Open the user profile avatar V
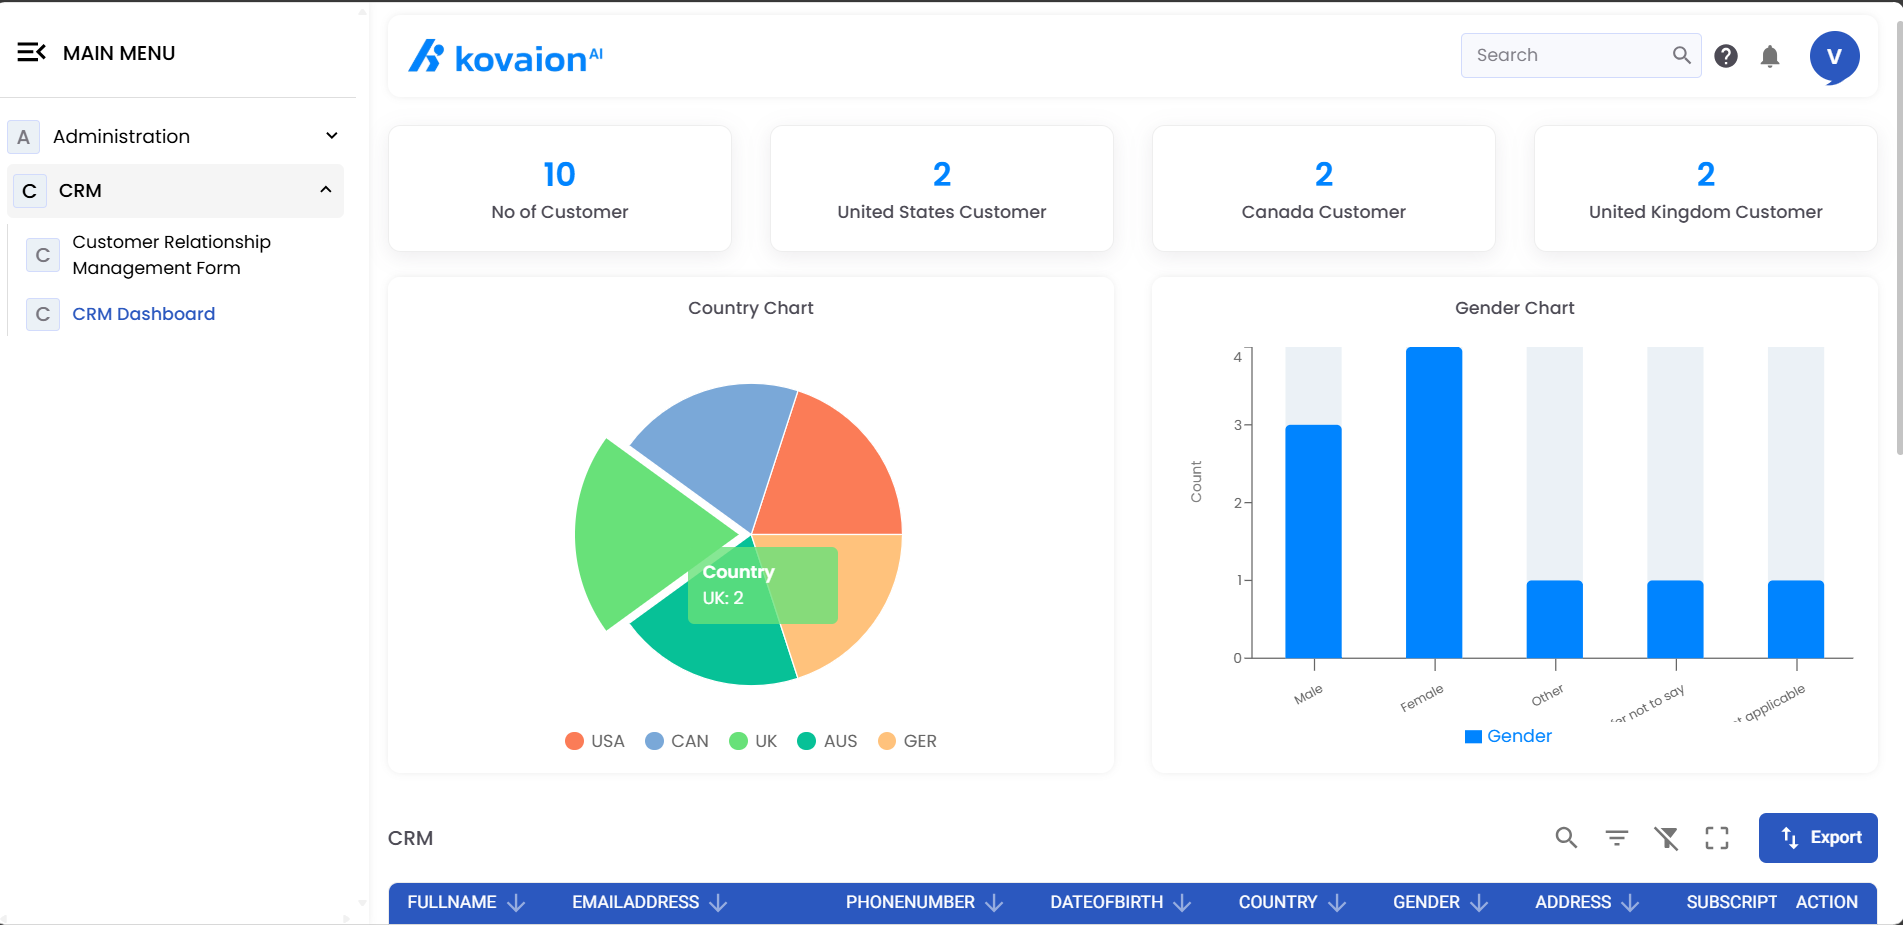1903x925 pixels. pyautogui.click(x=1833, y=57)
